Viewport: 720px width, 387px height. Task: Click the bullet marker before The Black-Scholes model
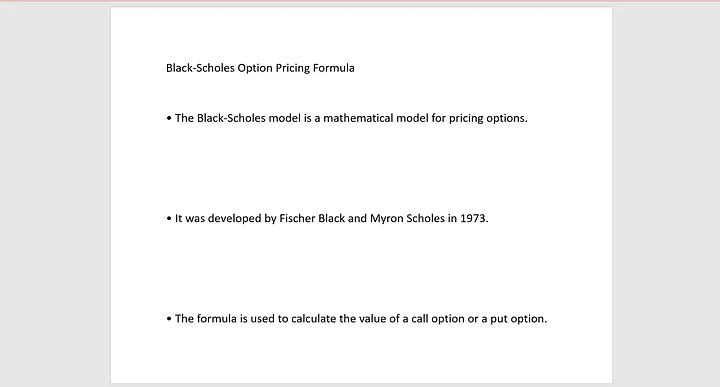pos(169,118)
